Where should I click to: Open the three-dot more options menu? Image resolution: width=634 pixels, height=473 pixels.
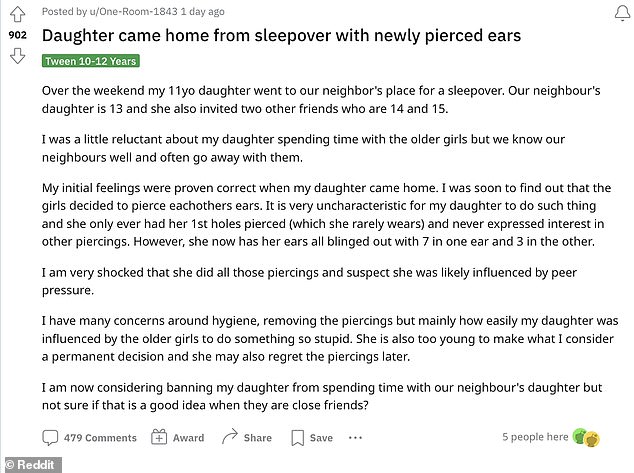tap(355, 437)
